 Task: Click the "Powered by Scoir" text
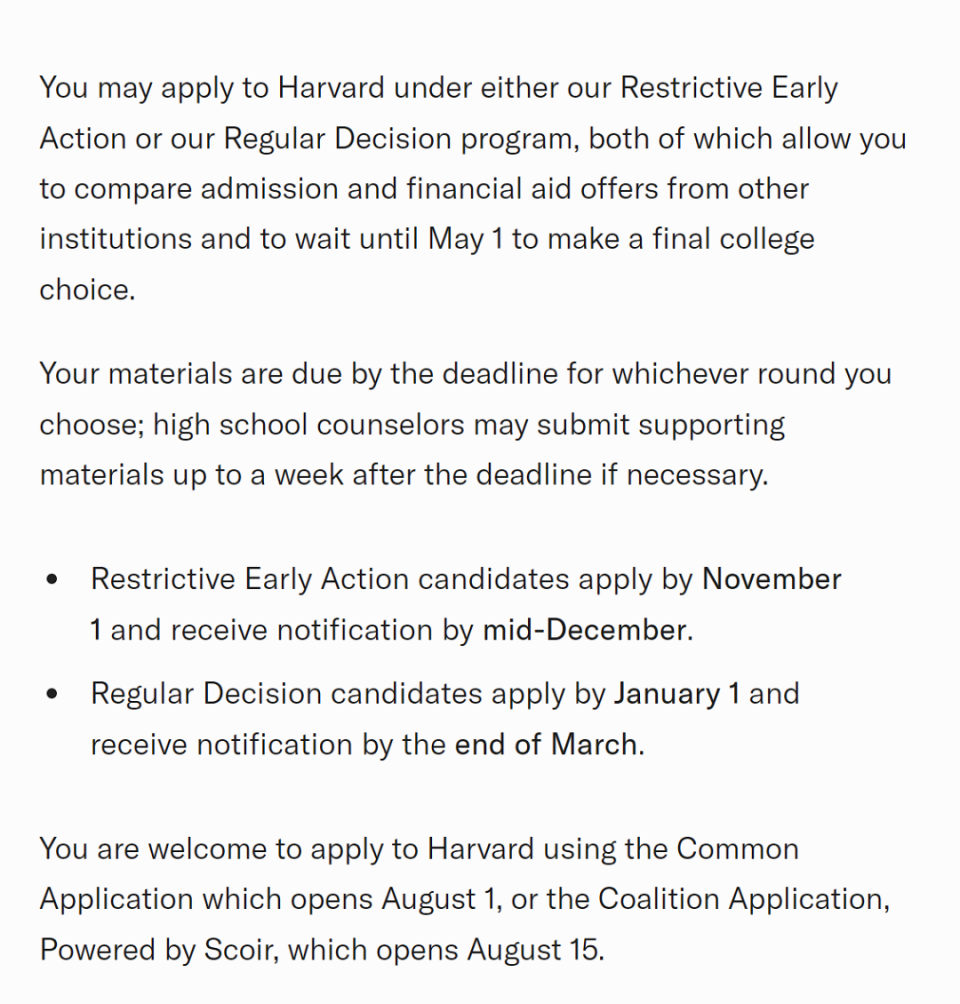point(158,949)
